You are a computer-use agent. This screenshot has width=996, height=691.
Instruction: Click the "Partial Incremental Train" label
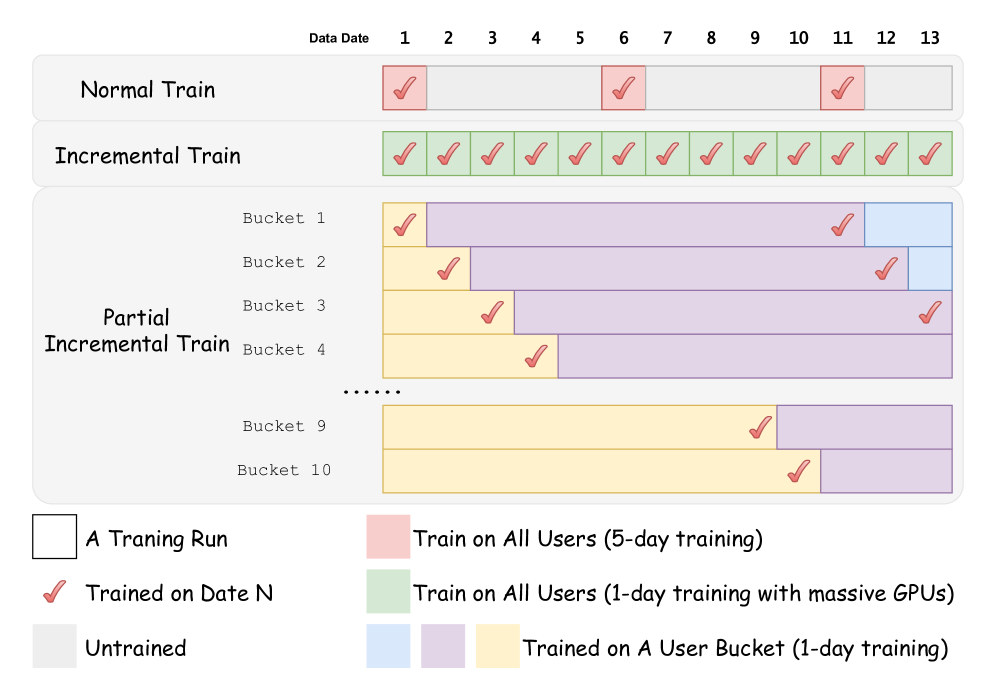[137, 331]
